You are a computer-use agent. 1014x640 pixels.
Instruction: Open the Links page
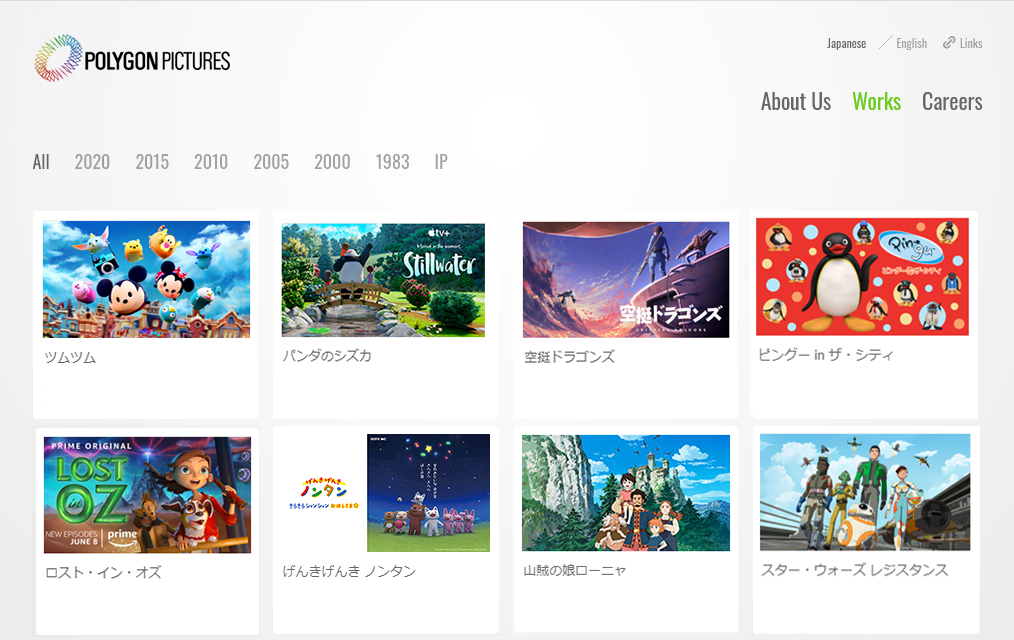971,43
